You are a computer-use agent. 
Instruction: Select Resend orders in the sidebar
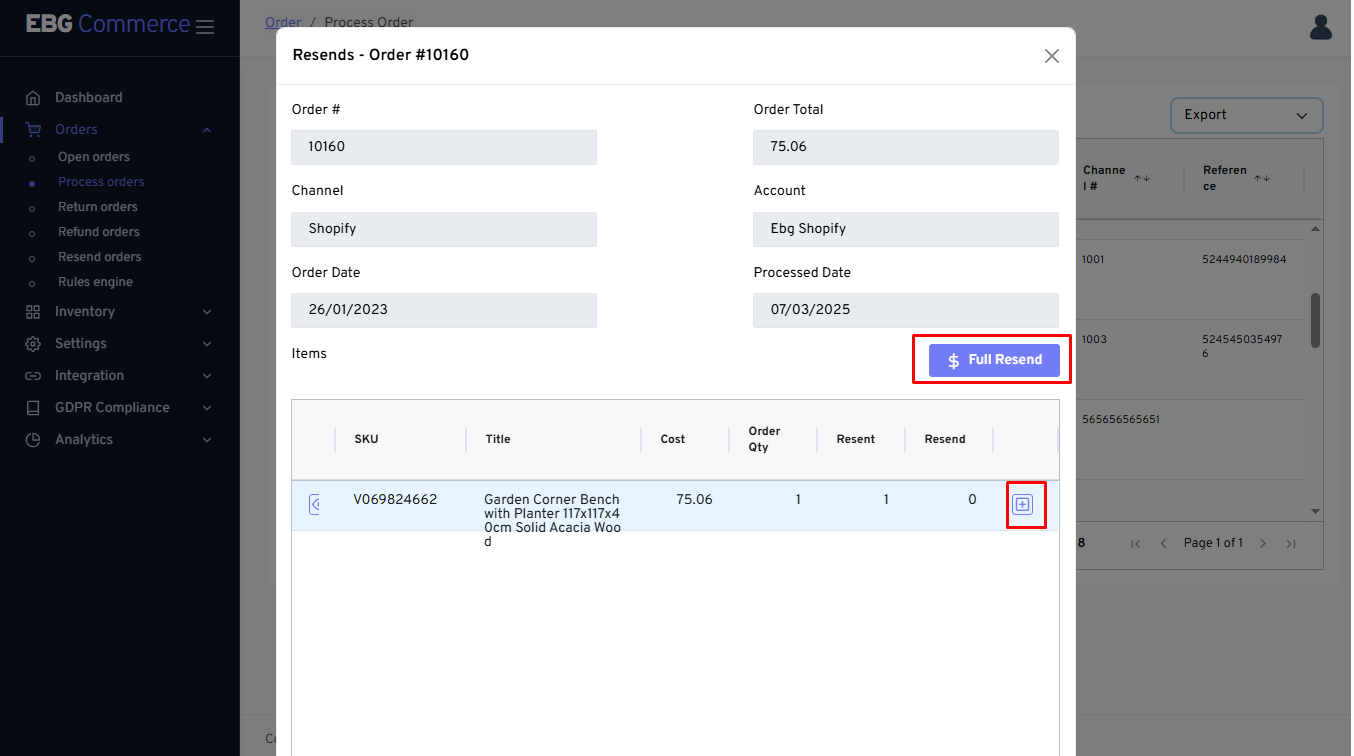pos(100,256)
